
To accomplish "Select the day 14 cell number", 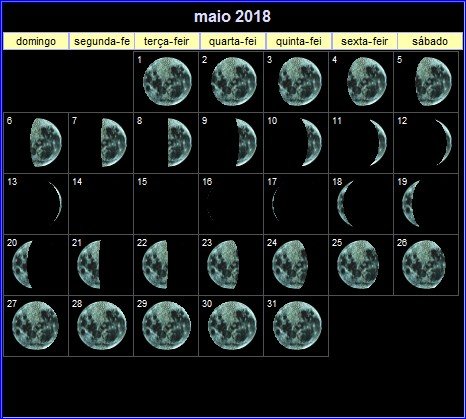I will pyautogui.click(x=77, y=182).
